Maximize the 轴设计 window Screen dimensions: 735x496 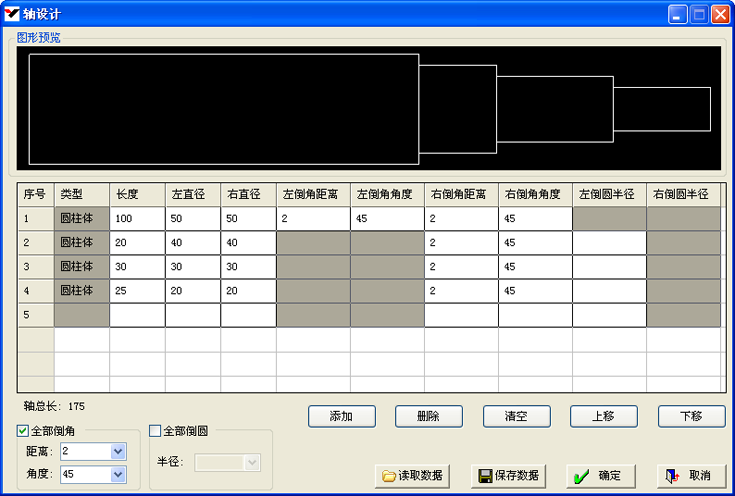click(x=699, y=14)
